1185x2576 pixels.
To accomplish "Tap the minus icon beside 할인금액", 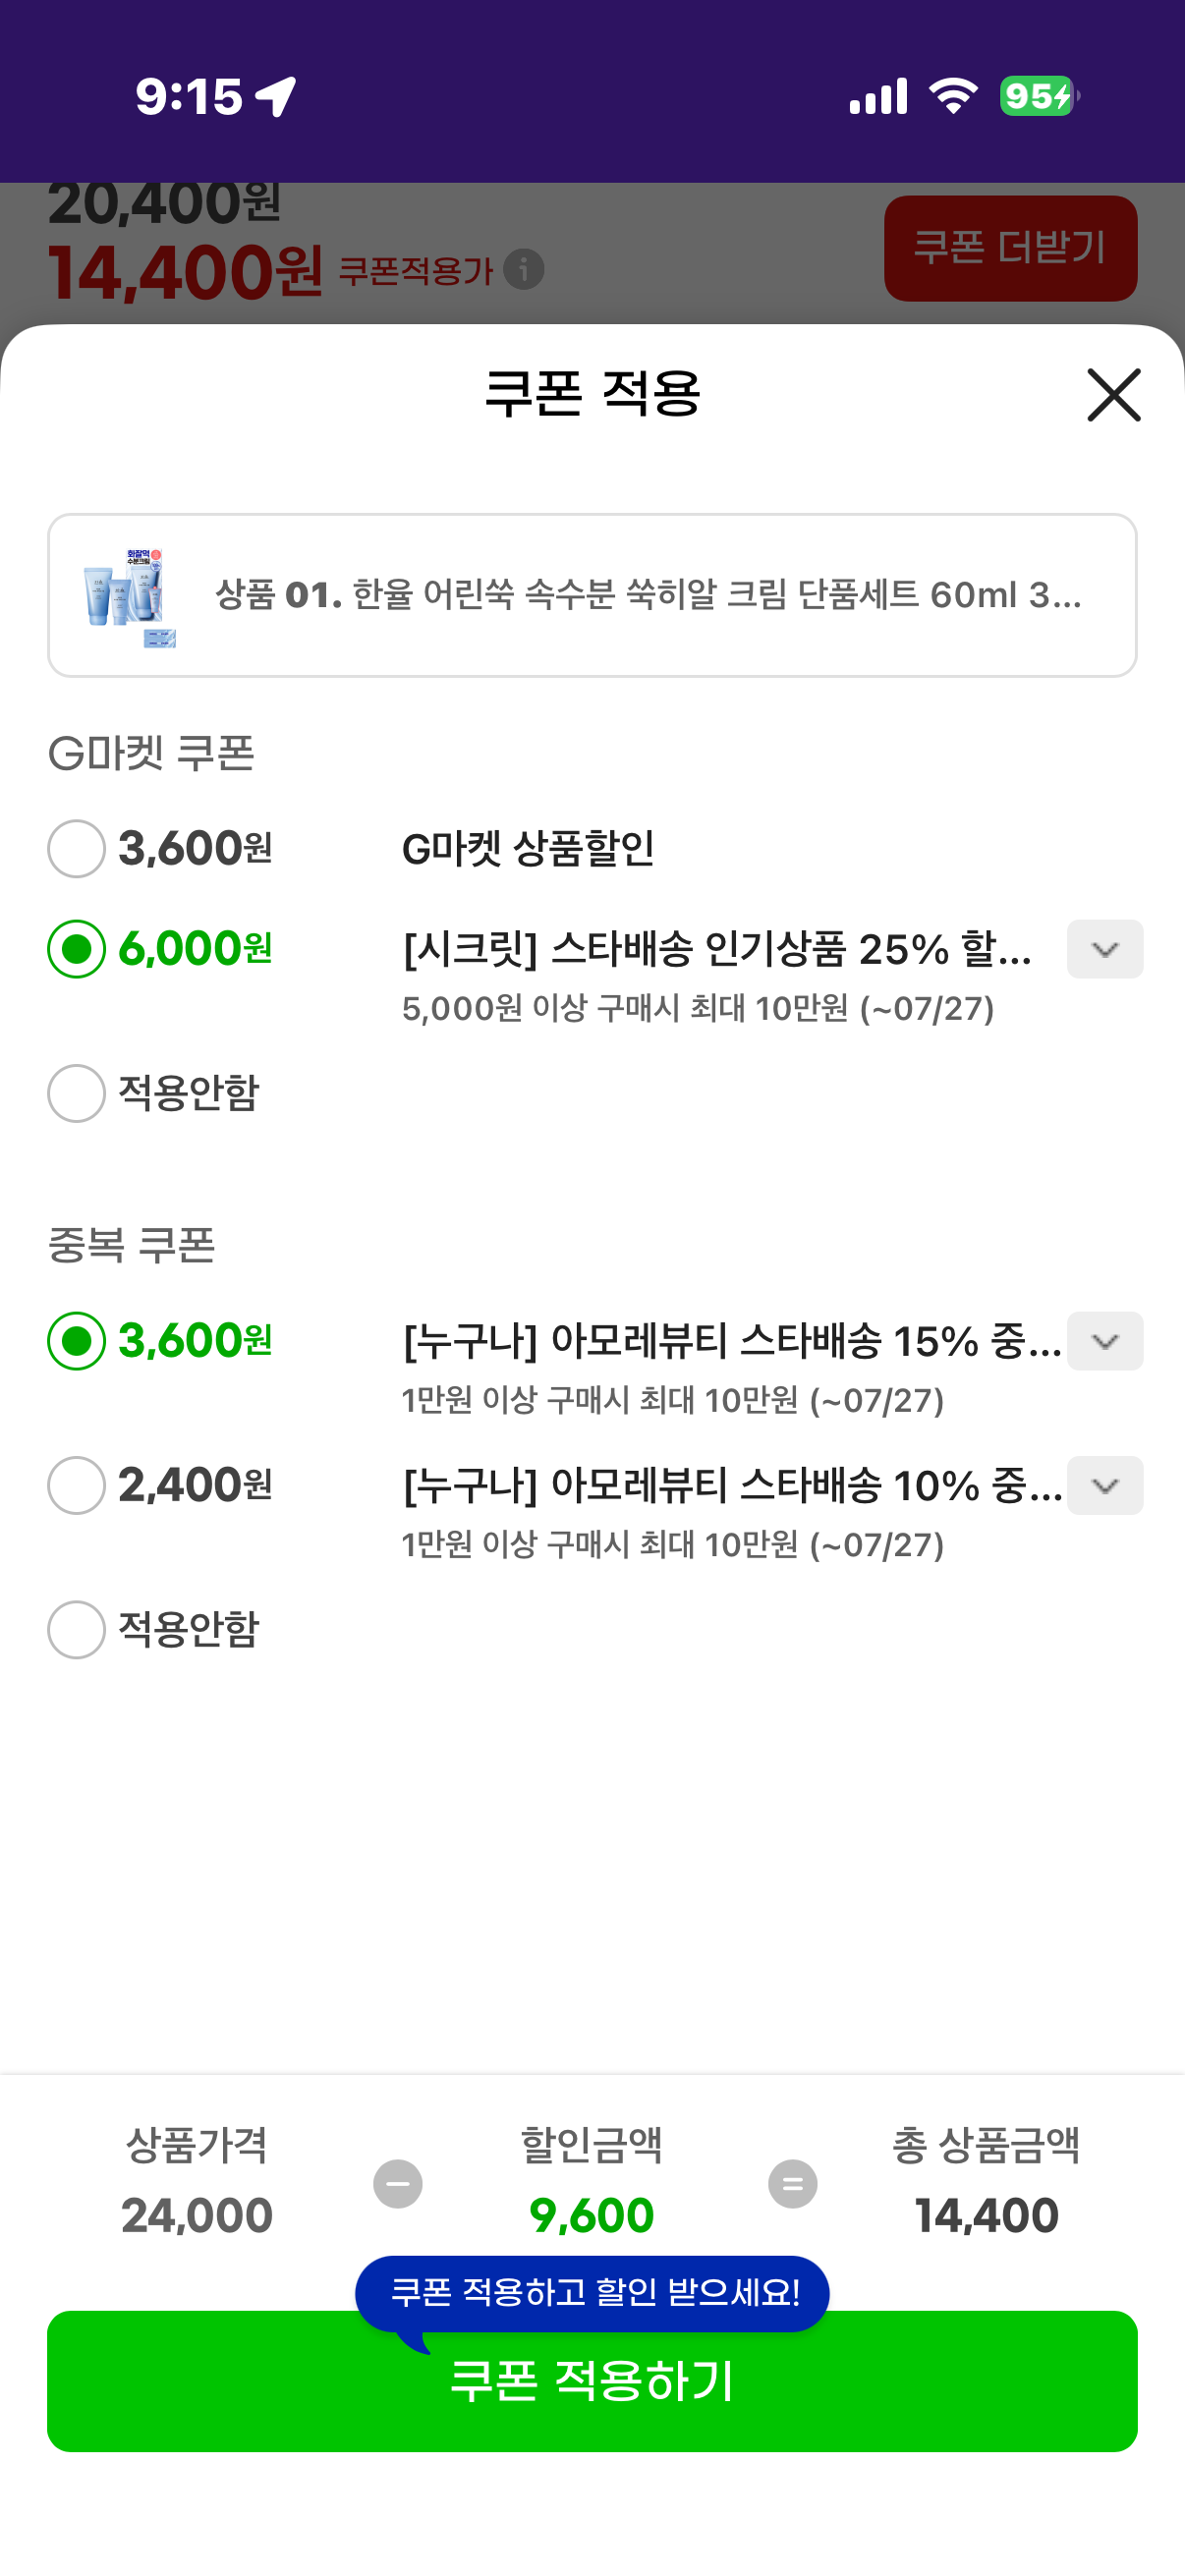I will pos(397,2184).
